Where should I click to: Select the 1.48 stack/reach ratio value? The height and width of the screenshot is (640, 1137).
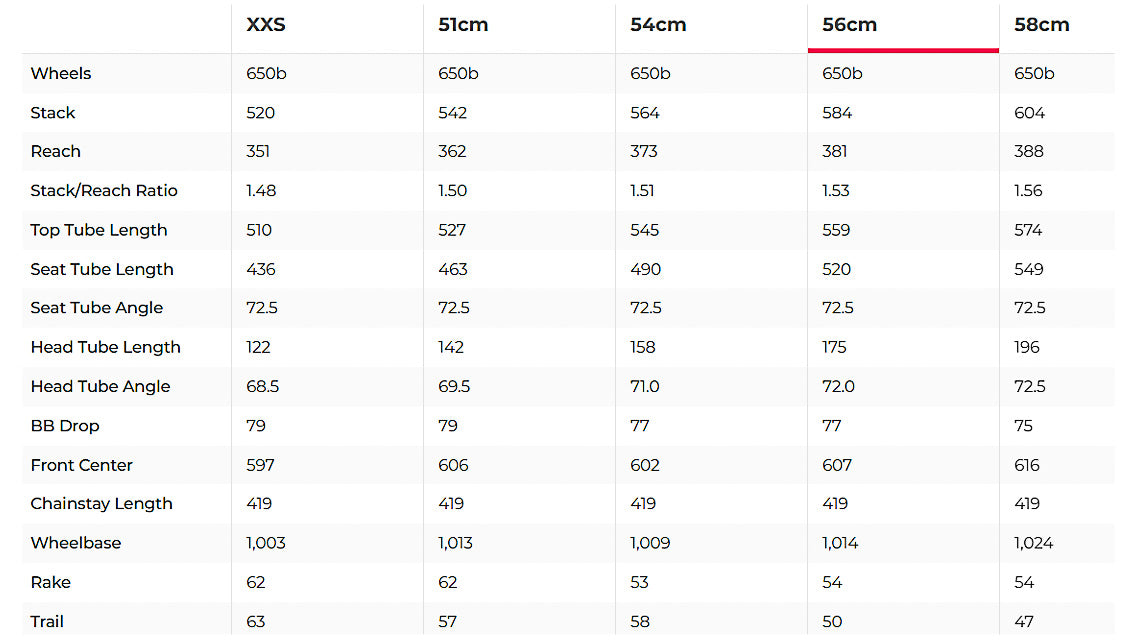pos(262,191)
